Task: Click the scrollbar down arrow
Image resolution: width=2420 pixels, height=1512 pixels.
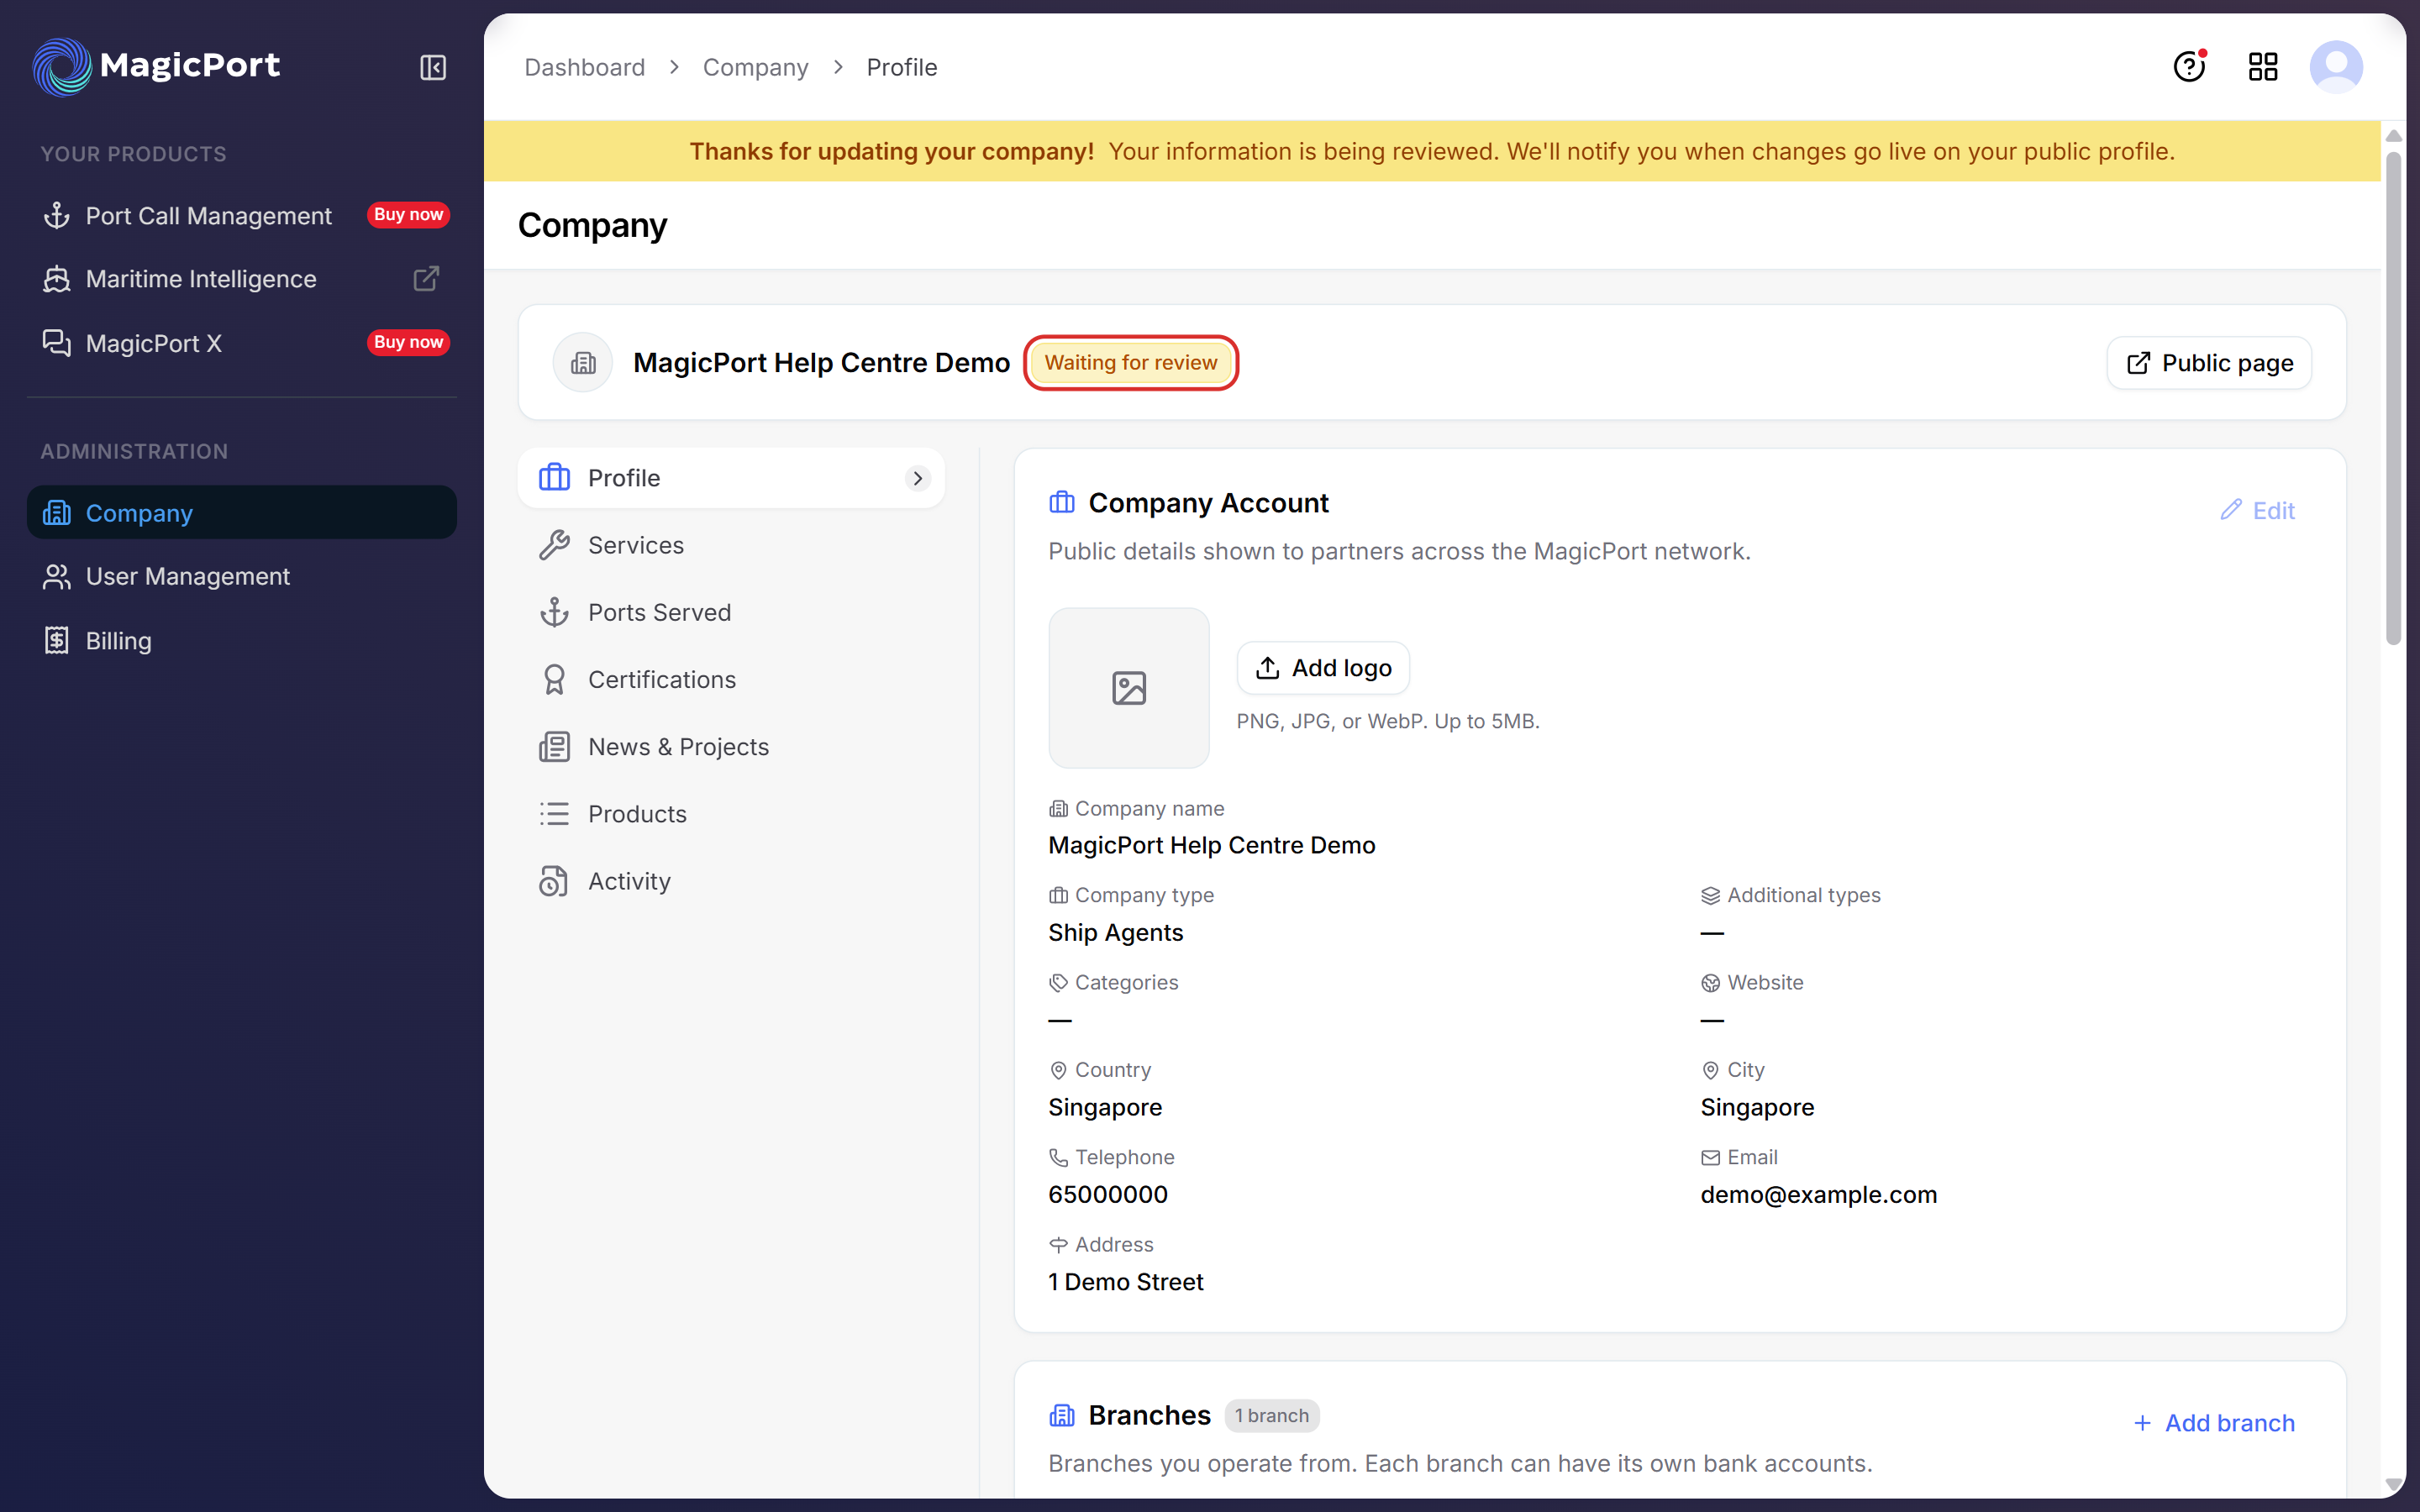Action: tap(2393, 1485)
